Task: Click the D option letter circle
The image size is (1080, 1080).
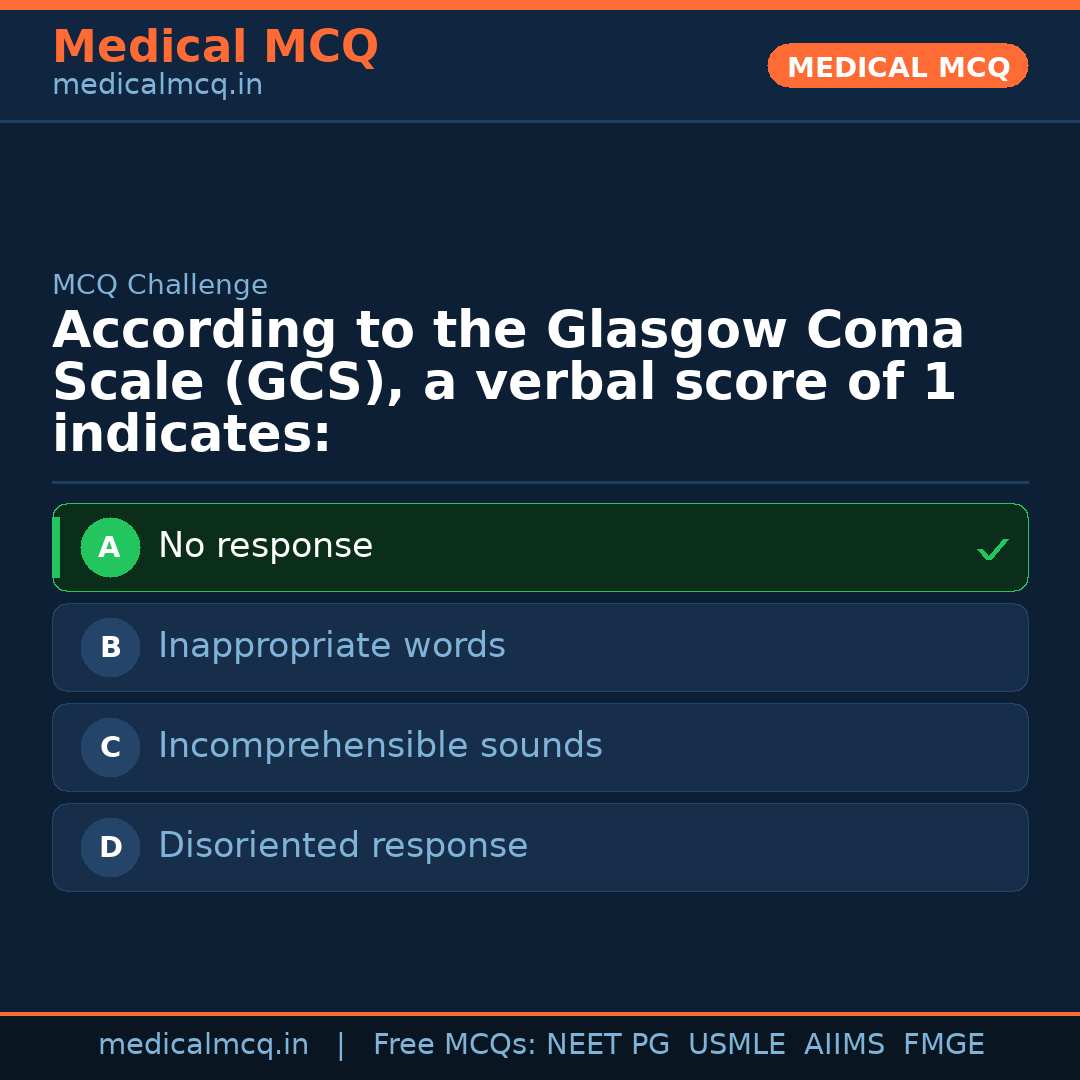Action: pos(110,847)
